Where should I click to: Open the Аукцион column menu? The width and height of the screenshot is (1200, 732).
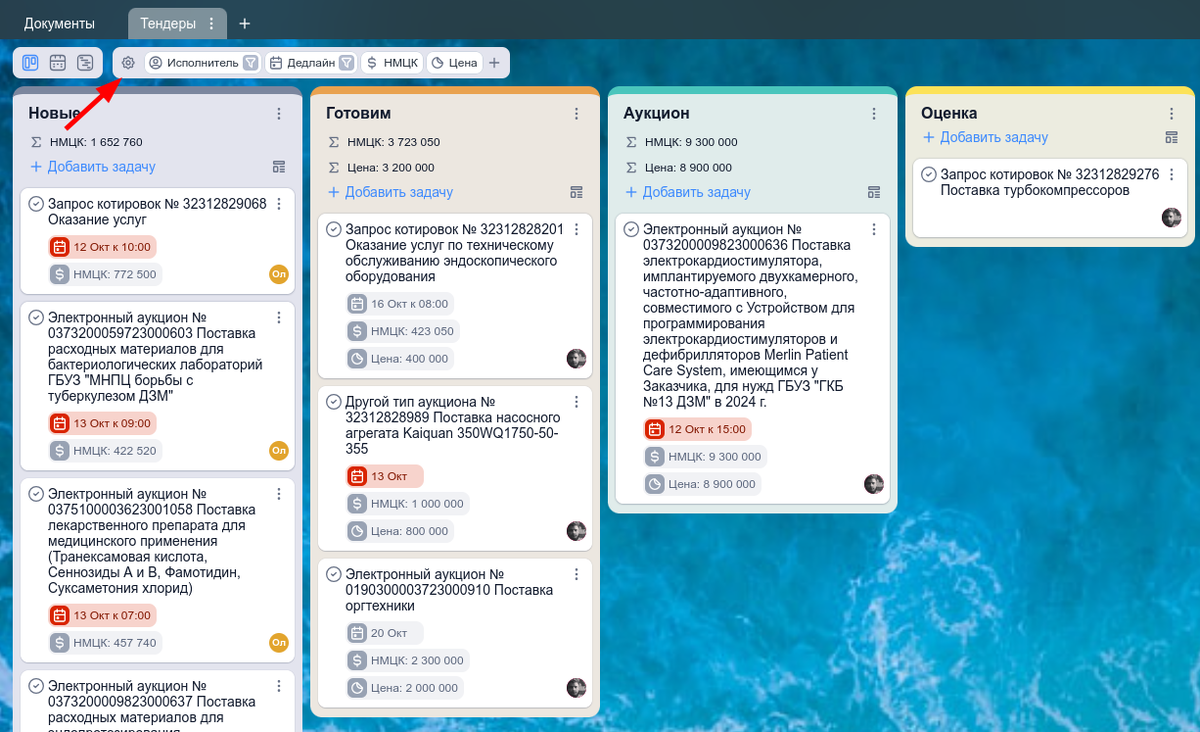874,114
